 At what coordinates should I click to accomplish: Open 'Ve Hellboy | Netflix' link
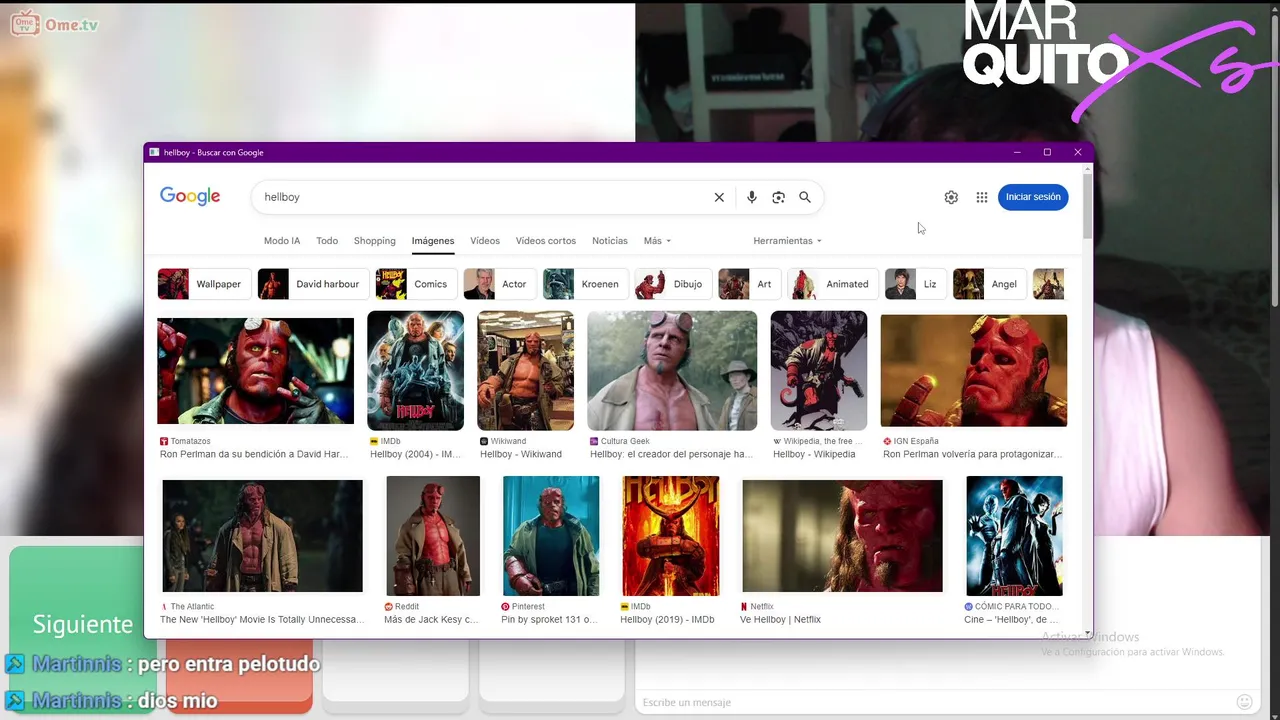[780, 620]
